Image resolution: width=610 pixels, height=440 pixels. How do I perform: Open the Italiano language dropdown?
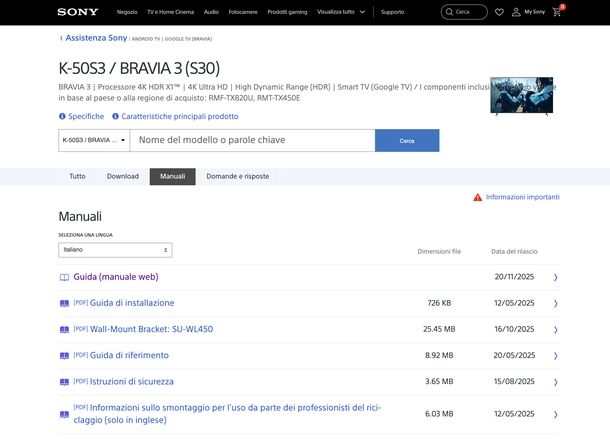point(115,250)
